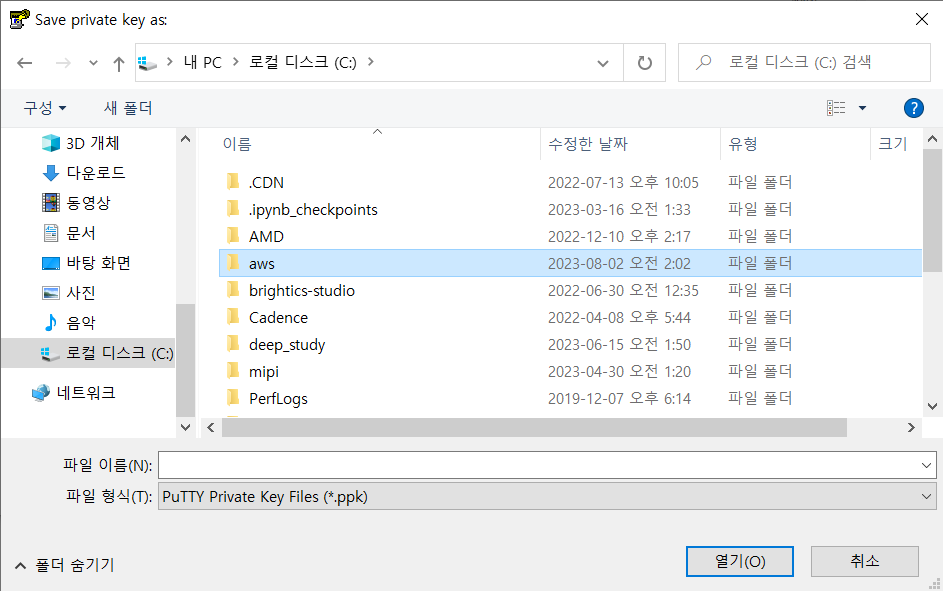The height and width of the screenshot is (591, 943).
Task: Change the view layout icon
Action: click(x=836, y=108)
